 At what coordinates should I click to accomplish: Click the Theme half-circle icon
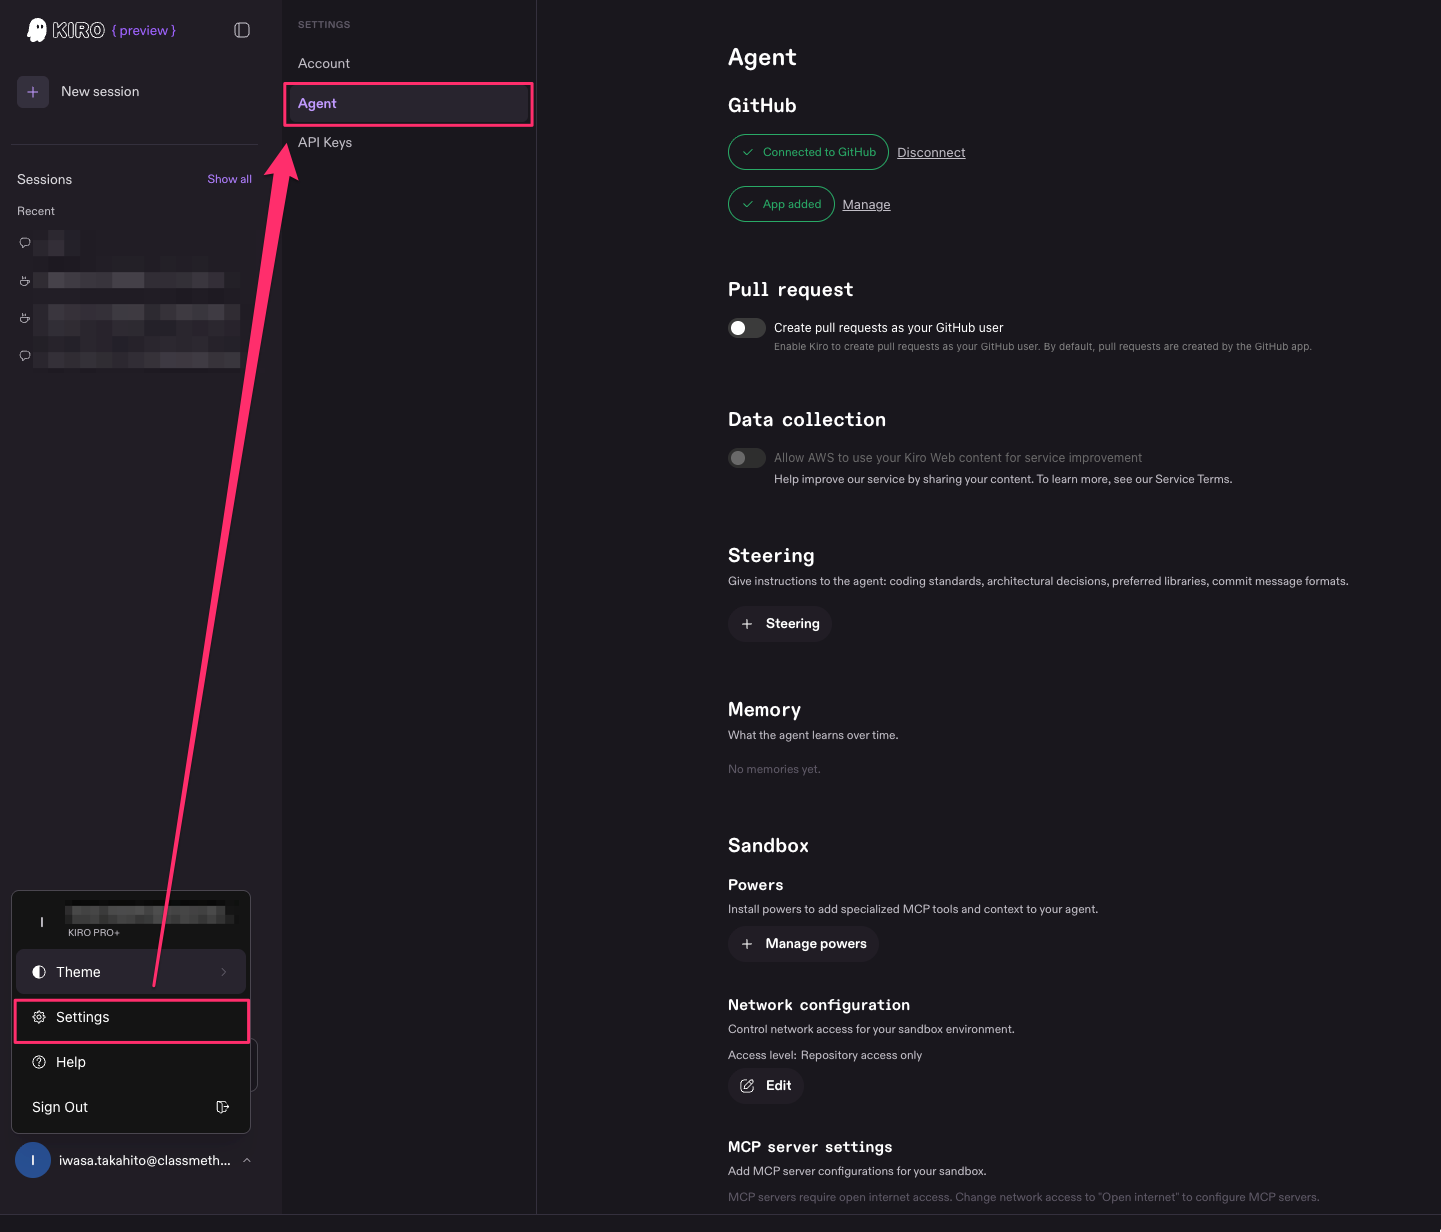click(39, 972)
